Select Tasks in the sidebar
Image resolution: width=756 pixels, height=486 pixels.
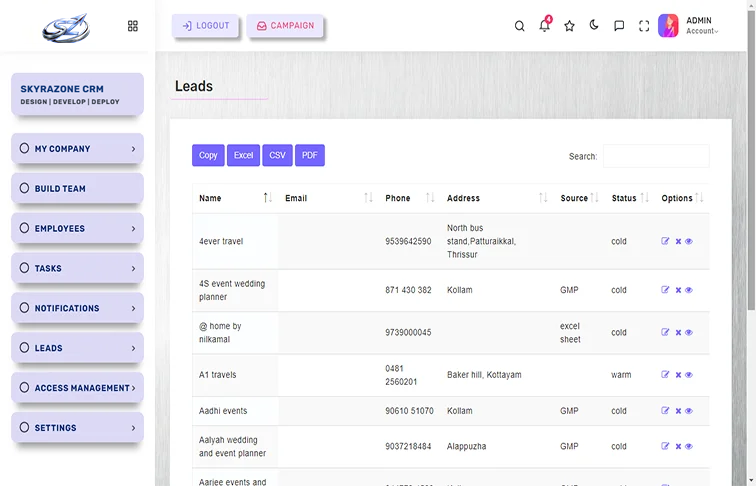[77, 268]
